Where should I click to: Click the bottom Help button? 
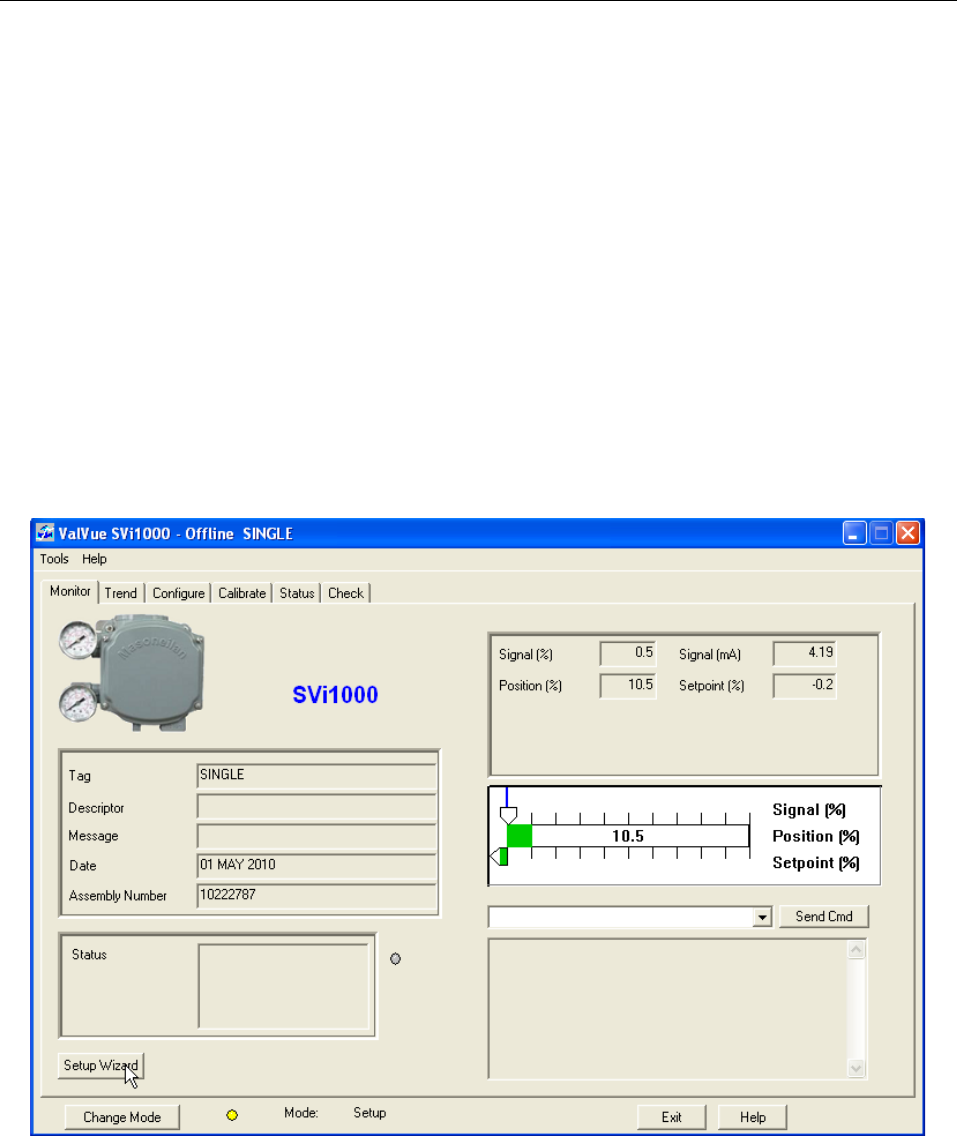pyautogui.click(x=753, y=1117)
